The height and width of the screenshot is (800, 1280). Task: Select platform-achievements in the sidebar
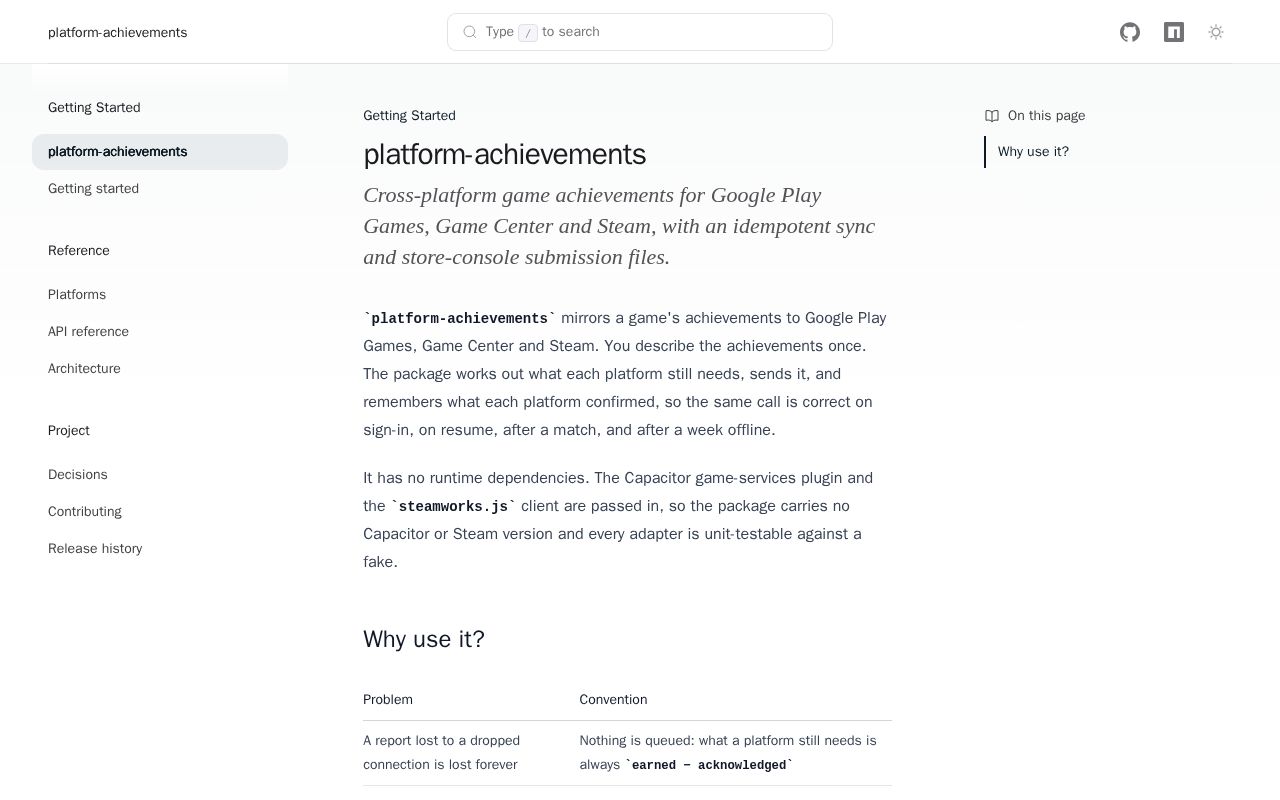160,152
